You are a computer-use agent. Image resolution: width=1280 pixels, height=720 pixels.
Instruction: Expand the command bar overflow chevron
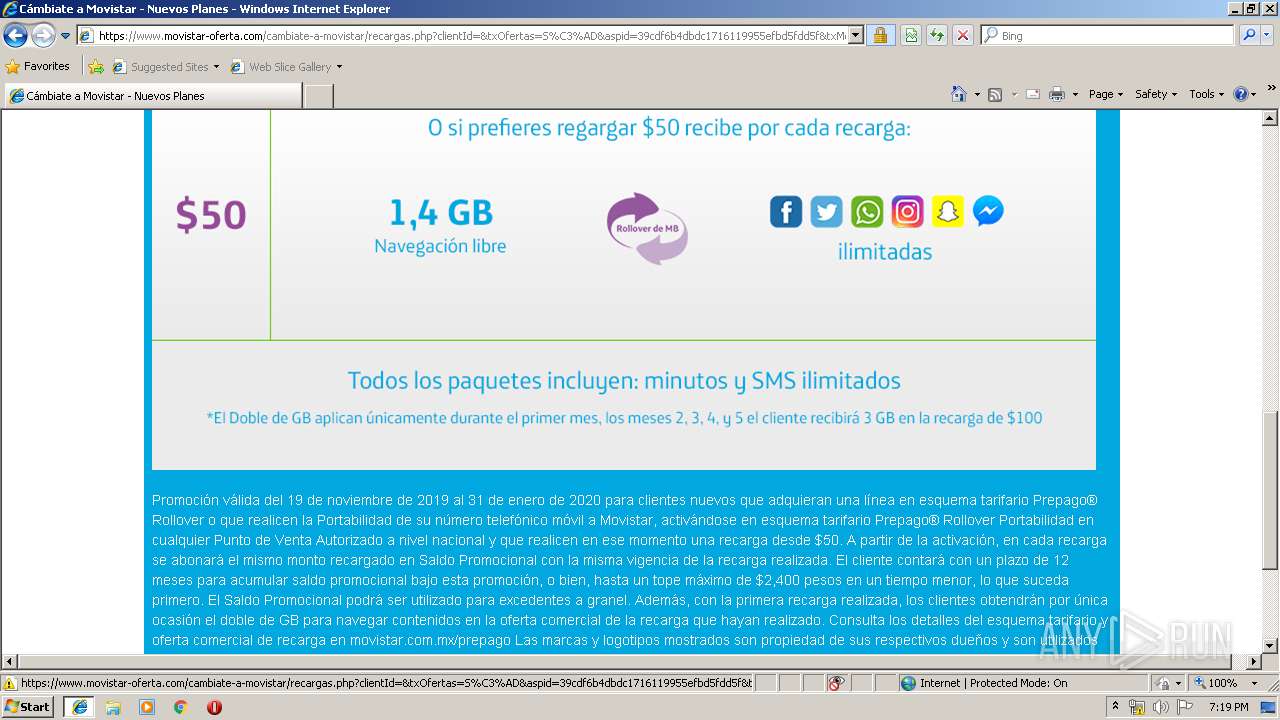[x=1271, y=88]
